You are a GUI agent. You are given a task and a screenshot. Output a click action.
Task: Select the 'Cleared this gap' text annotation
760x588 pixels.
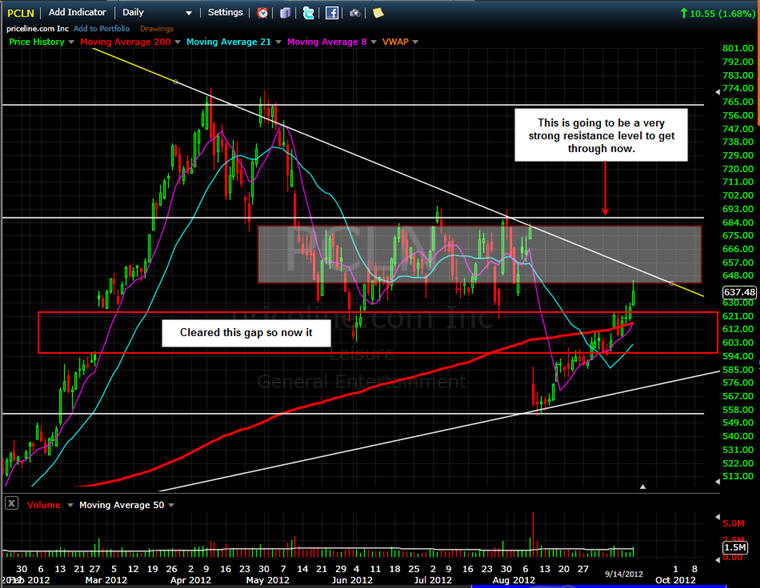[x=246, y=333]
